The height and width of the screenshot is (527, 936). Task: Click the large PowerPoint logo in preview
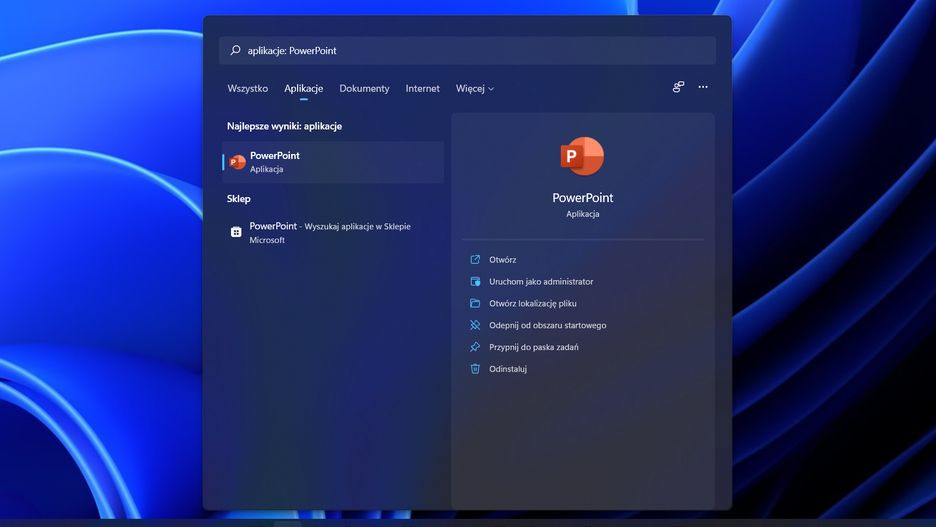click(583, 156)
